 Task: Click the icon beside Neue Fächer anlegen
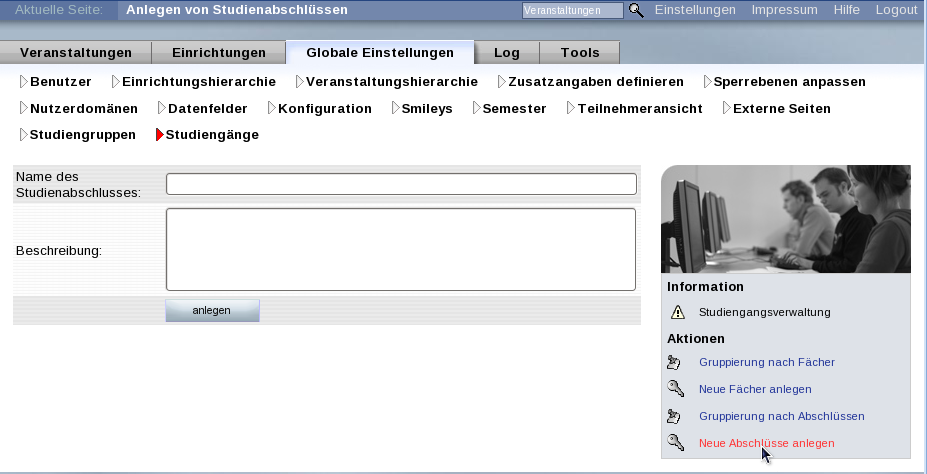675,389
